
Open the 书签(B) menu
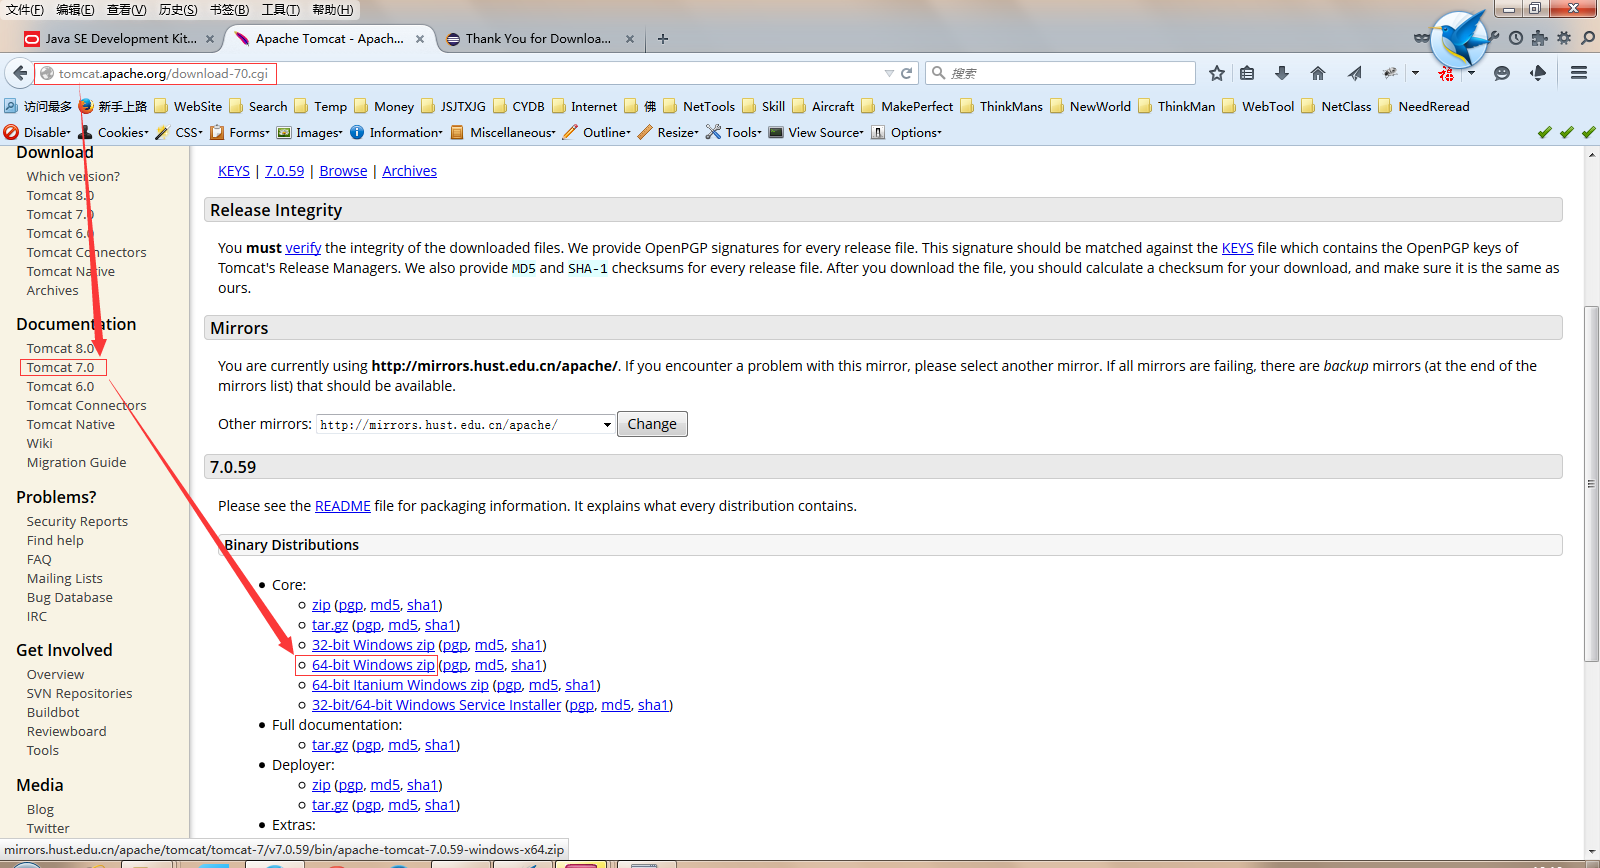[229, 10]
